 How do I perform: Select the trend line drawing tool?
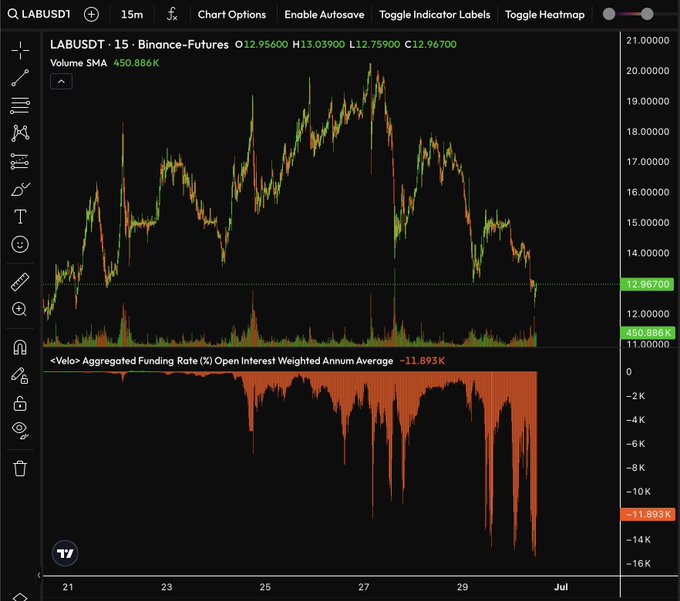pyautogui.click(x=20, y=78)
